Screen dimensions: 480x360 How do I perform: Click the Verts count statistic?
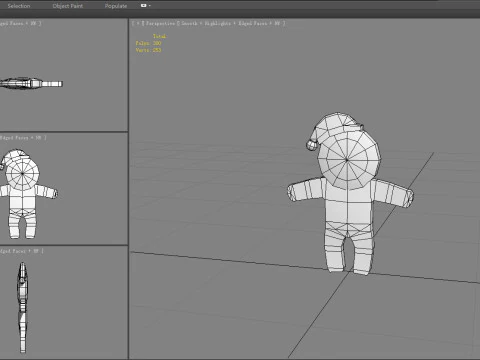pos(148,50)
